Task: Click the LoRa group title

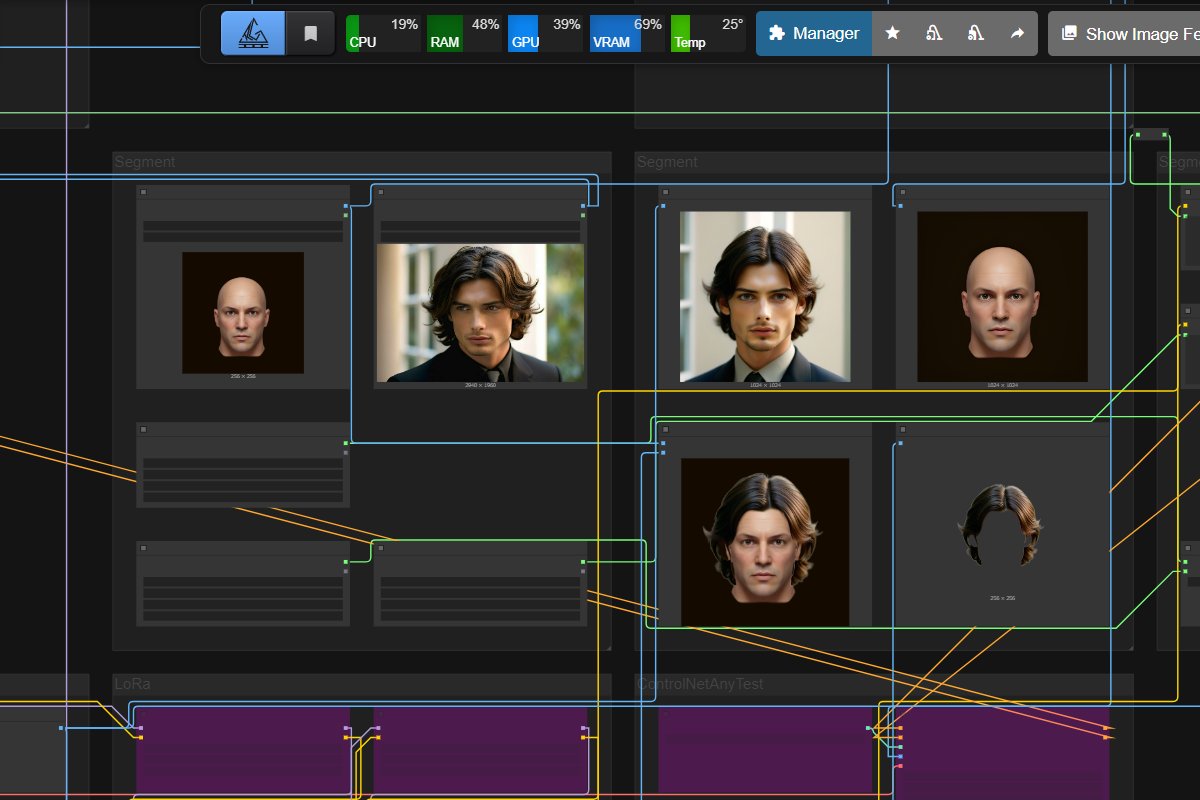Action: [x=132, y=684]
